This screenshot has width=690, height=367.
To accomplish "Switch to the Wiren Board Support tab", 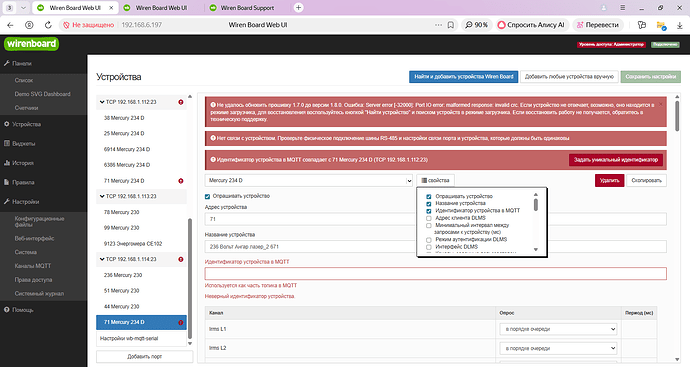I will click(246, 7).
